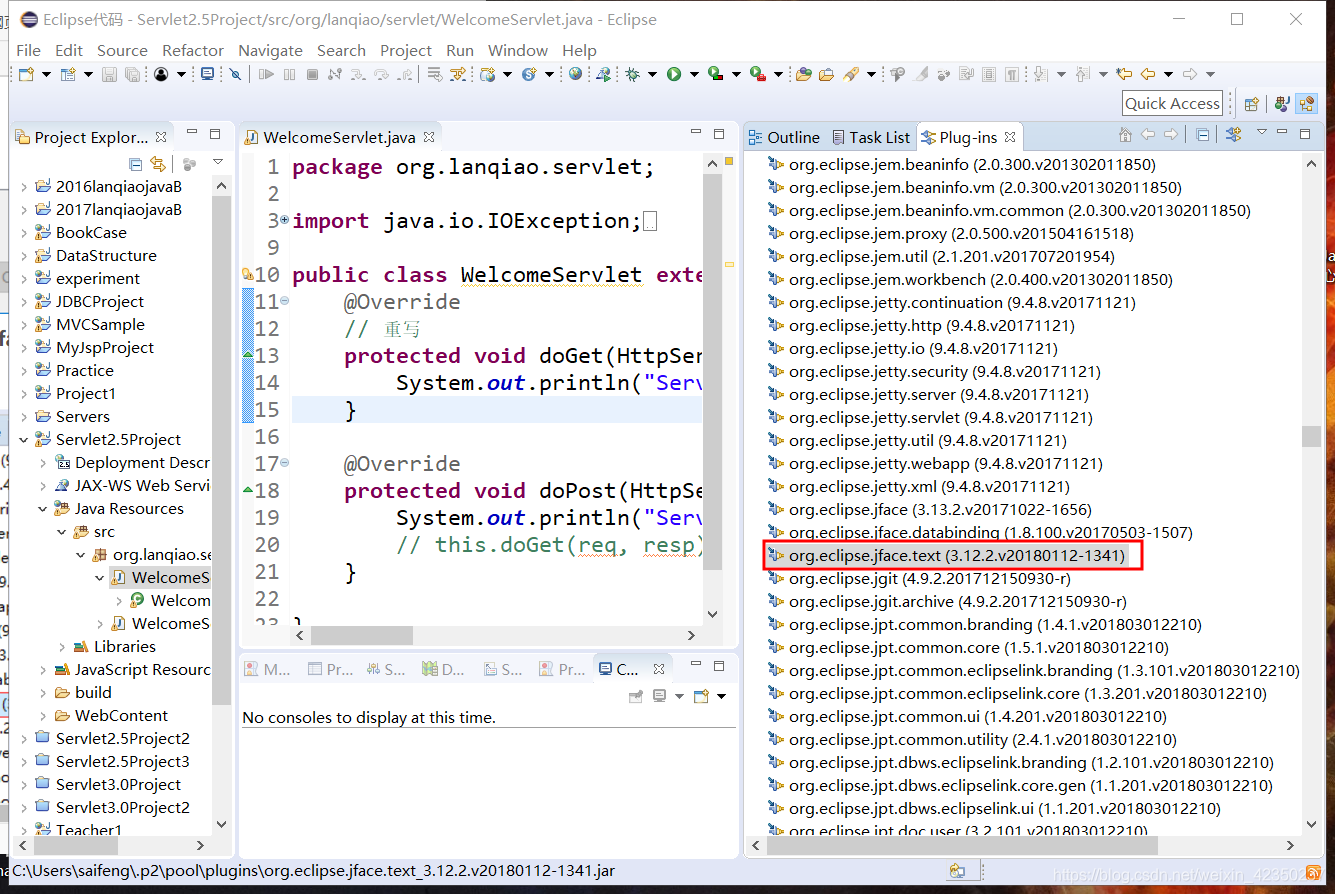Toggle Show Whitespace Characters pilcrow icon
The height and width of the screenshot is (894, 1335).
coord(1011,74)
